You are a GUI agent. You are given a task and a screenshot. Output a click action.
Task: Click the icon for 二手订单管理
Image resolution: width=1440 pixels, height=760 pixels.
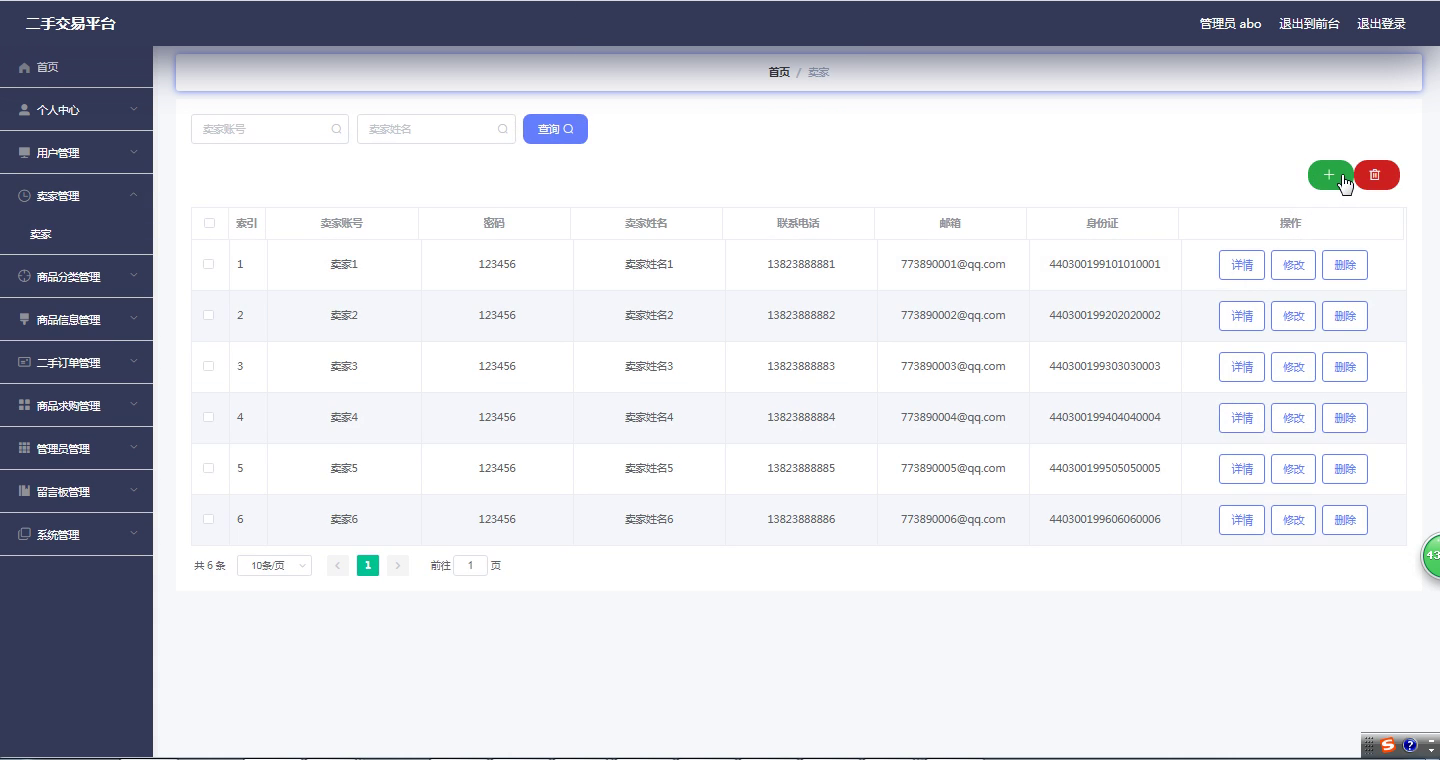click(x=25, y=363)
